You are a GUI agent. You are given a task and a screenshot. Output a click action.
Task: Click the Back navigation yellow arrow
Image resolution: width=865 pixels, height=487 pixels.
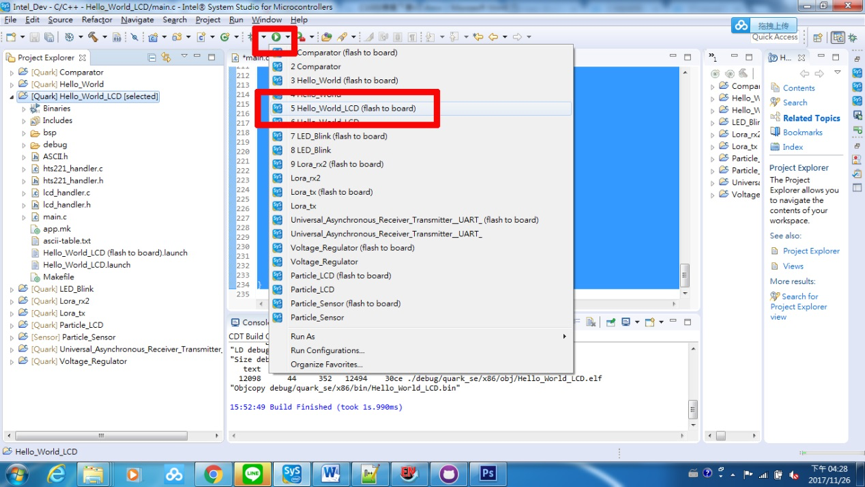(493, 37)
